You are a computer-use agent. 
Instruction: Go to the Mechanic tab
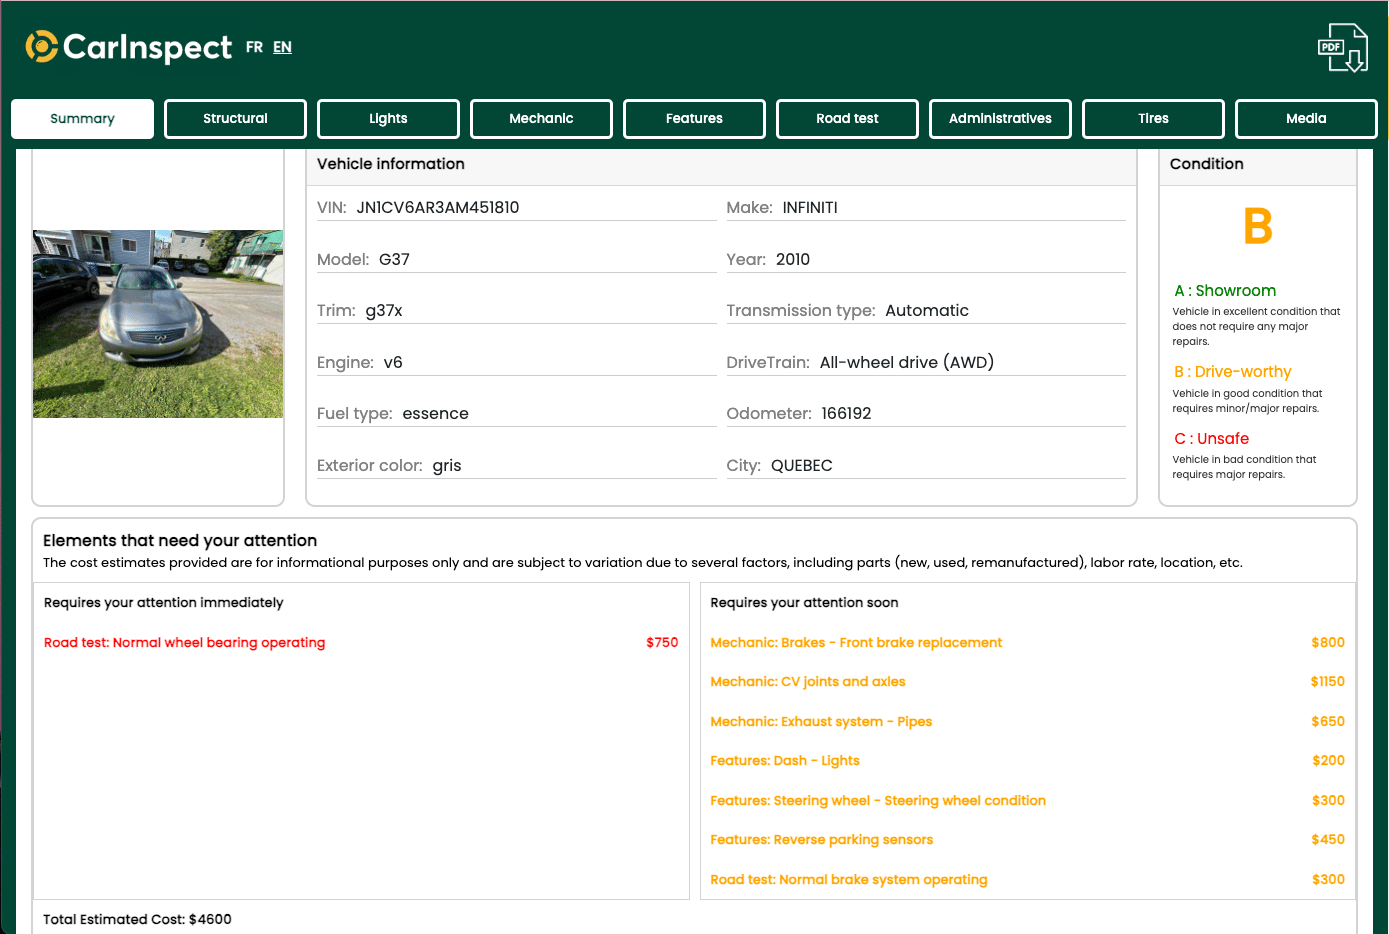[x=541, y=118]
